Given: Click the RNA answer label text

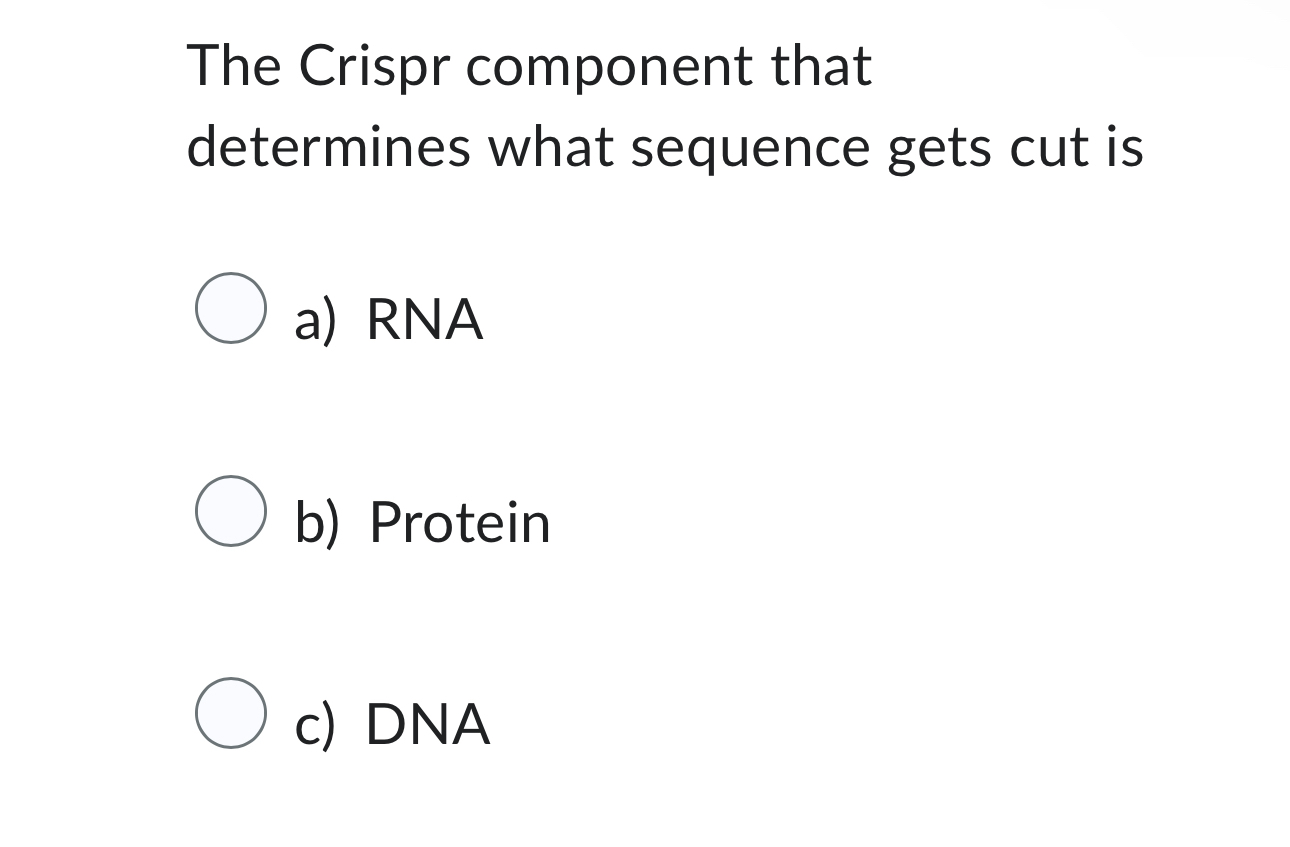Looking at the screenshot, I should pyautogui.click(x=424, y=320).
